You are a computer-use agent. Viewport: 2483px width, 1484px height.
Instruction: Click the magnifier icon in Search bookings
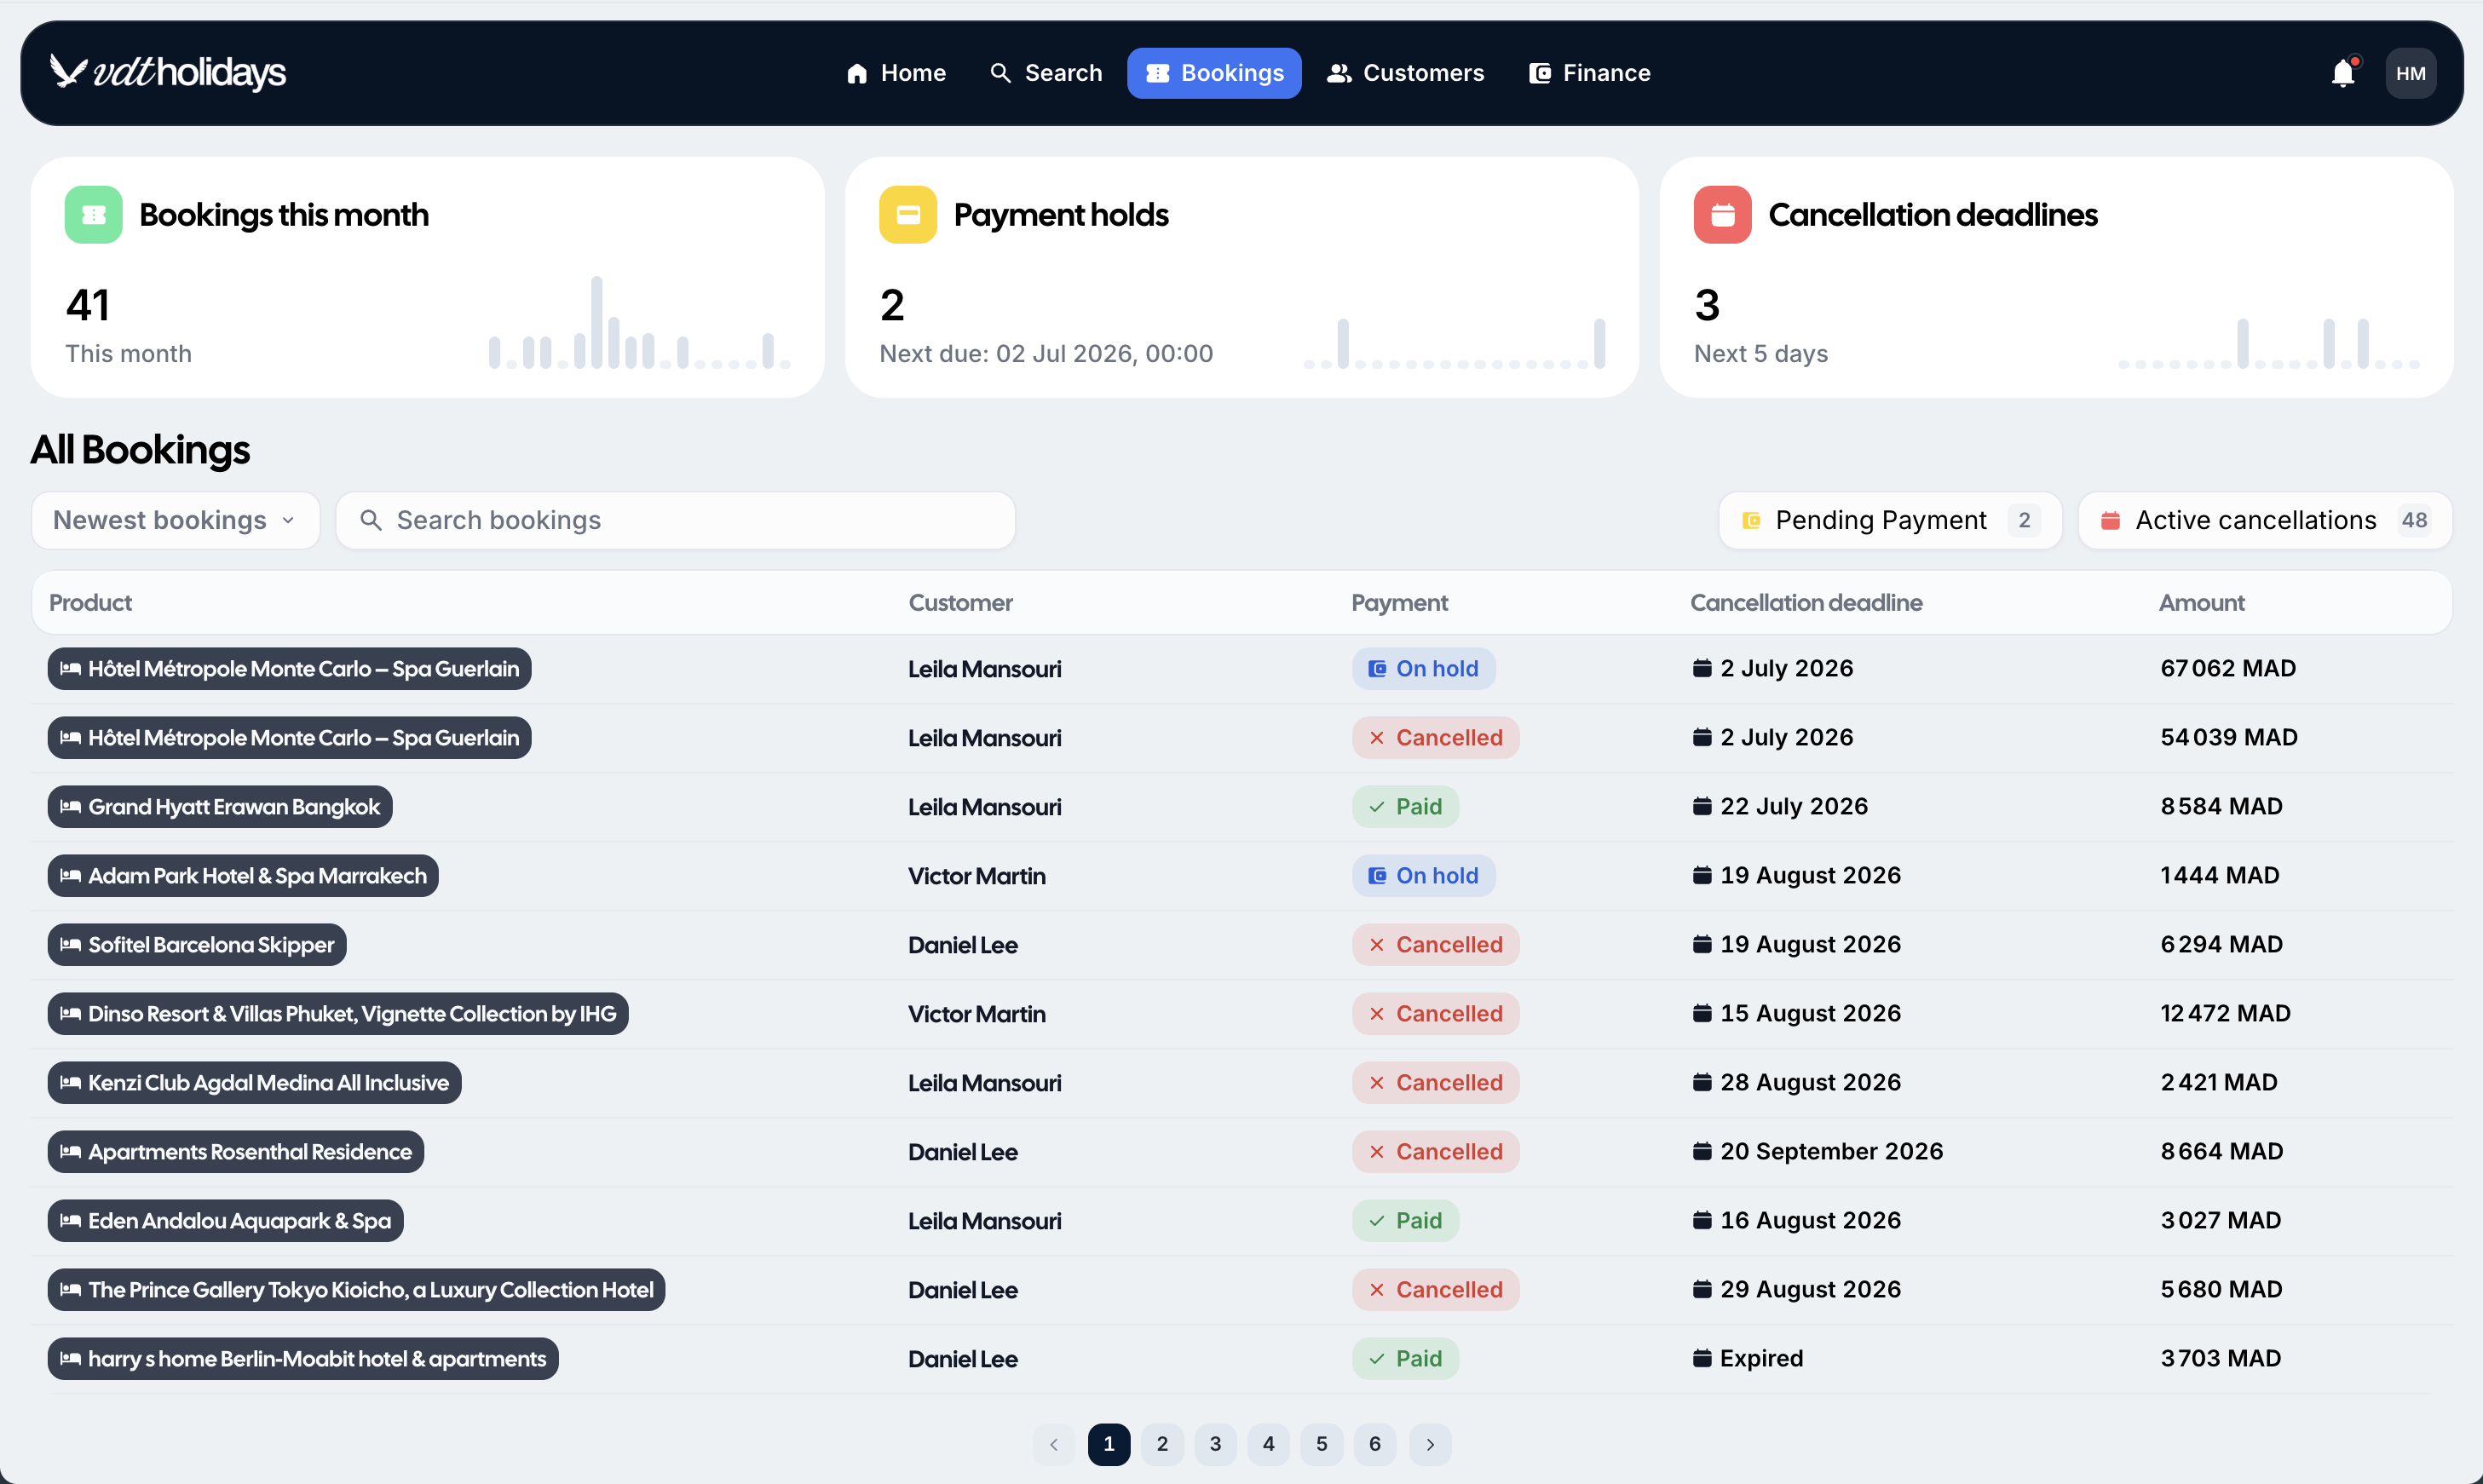coord(371,520)
